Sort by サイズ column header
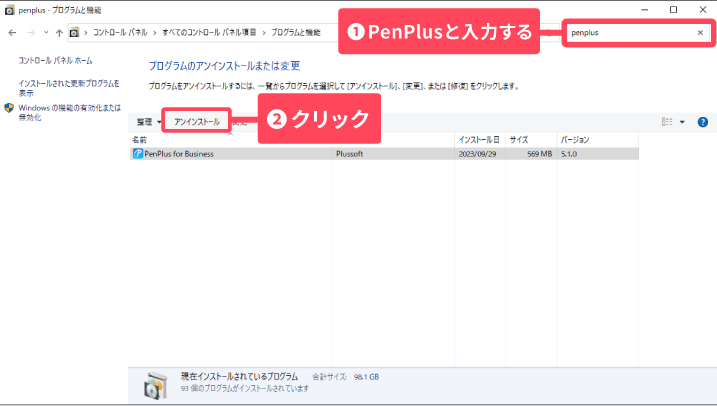This screenshot has width=717, height=406. coord(519,140)
